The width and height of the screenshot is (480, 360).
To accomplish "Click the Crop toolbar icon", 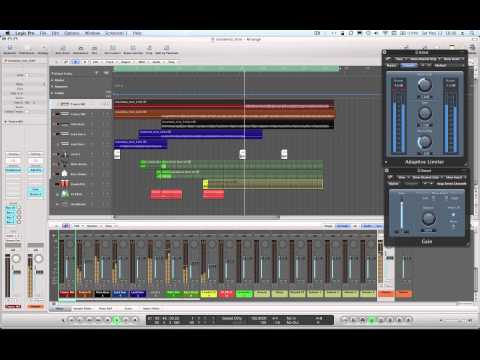I will pos(149,49).
